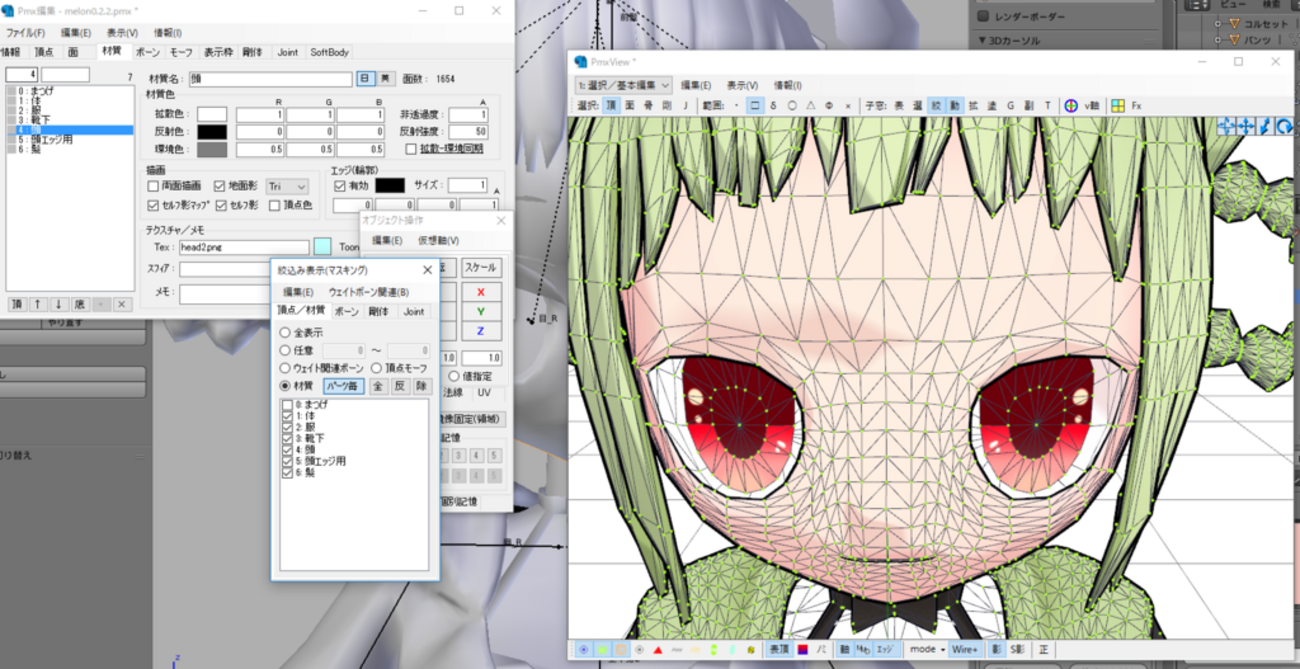Select vertex mode 頂 in PmxView toolbar
Screen dimensions: 1300x669
(x=611, y=105)
